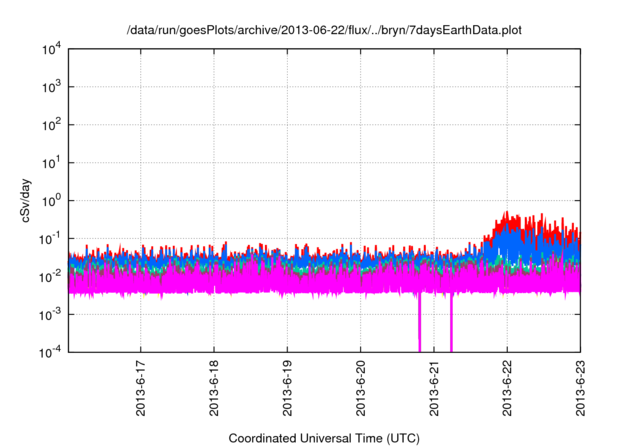Click the 10^2 y-axis label
Image resolution: width=640 pixels, height=448 pixels.
click(51, 125)
